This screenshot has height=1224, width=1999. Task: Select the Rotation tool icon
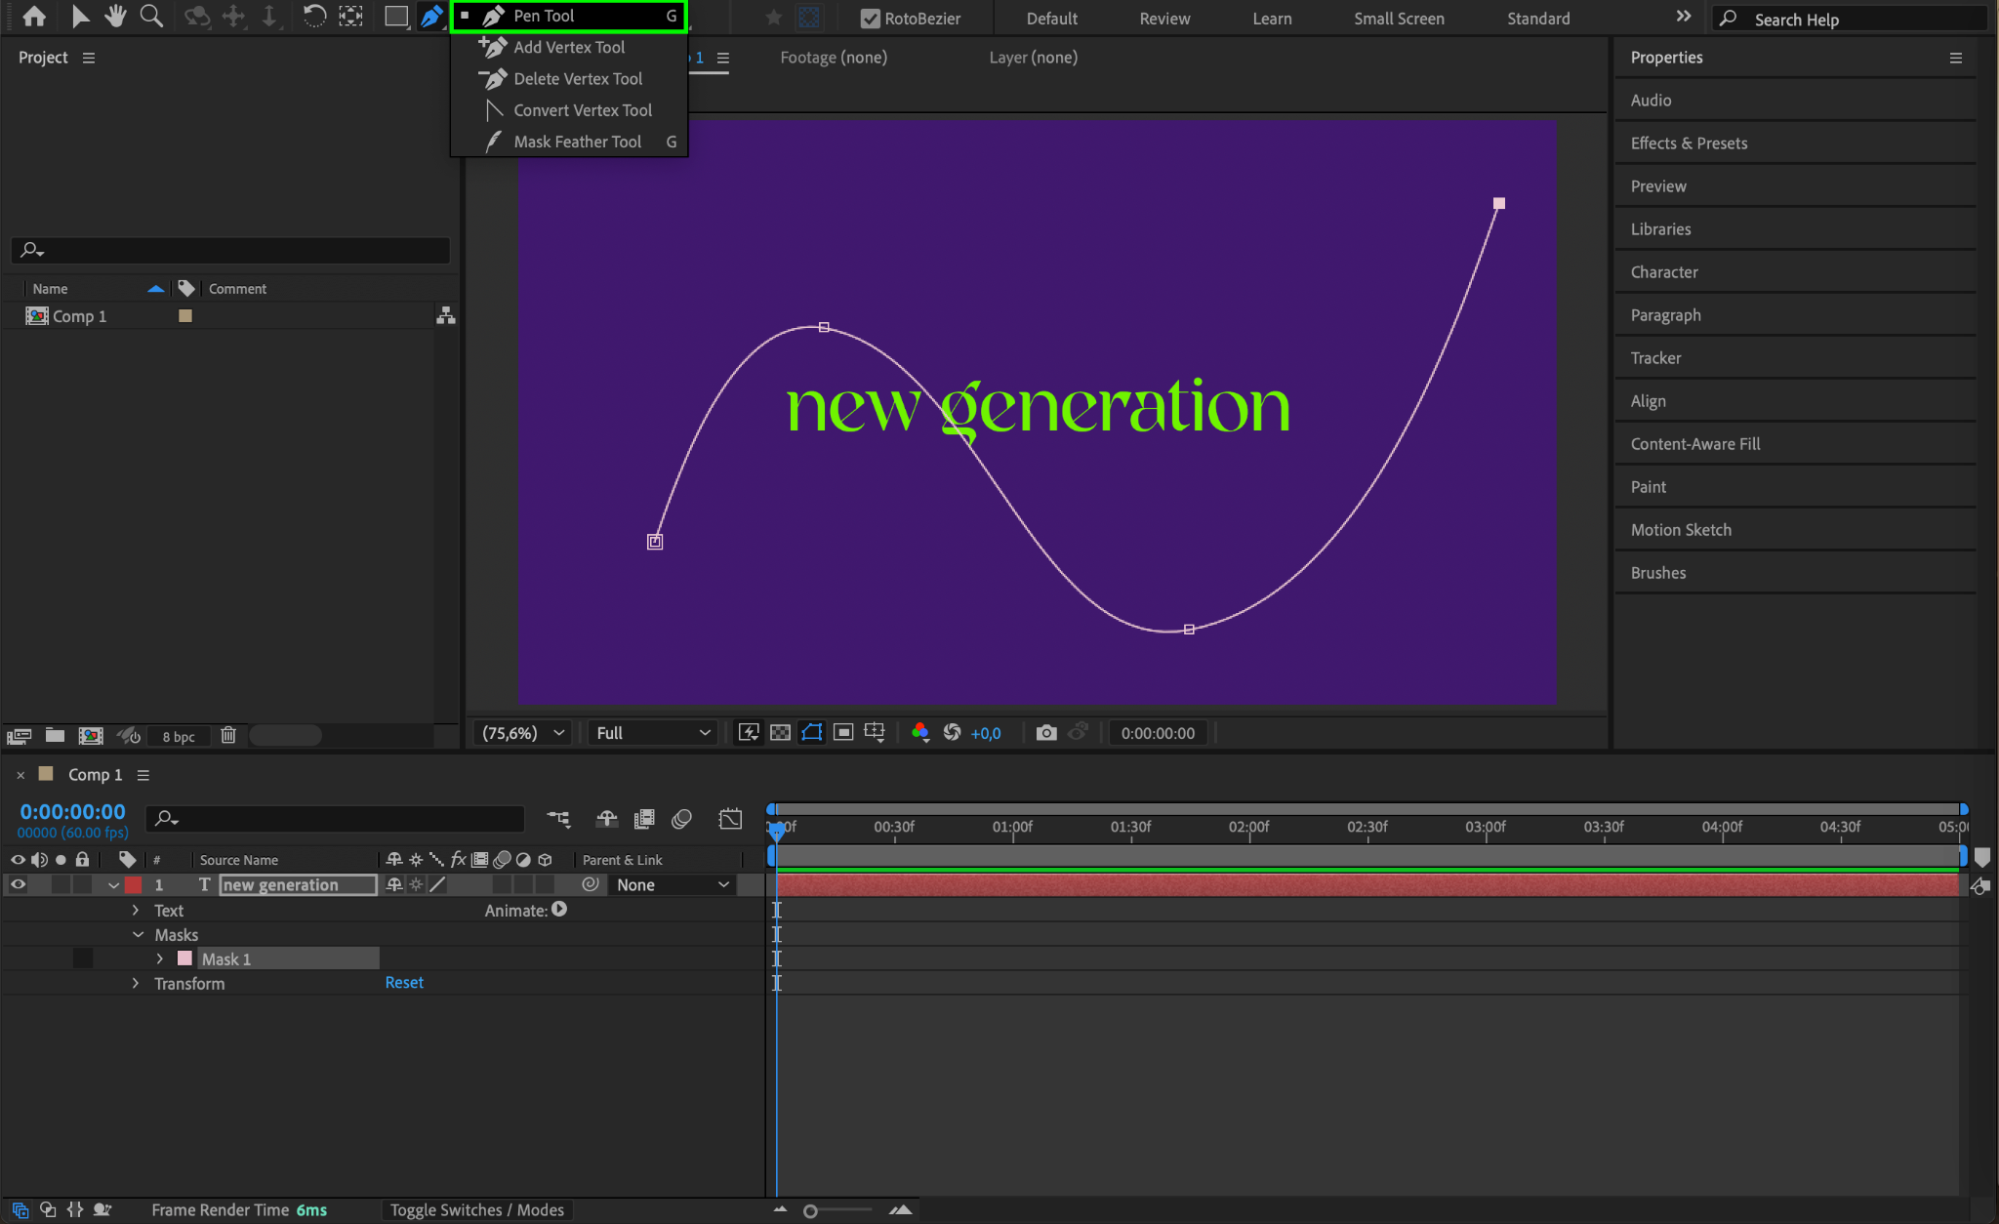click(313, 16)
